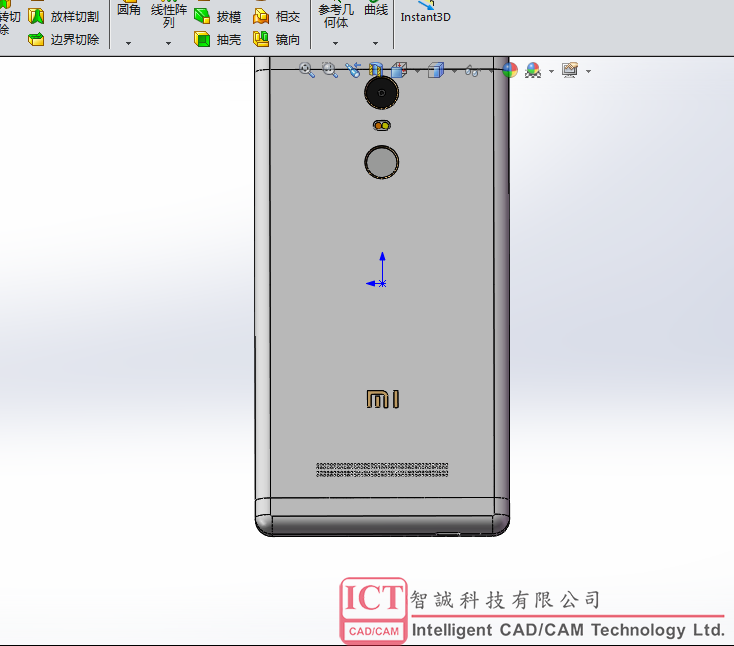Select the MI logo on phone back

383,399
